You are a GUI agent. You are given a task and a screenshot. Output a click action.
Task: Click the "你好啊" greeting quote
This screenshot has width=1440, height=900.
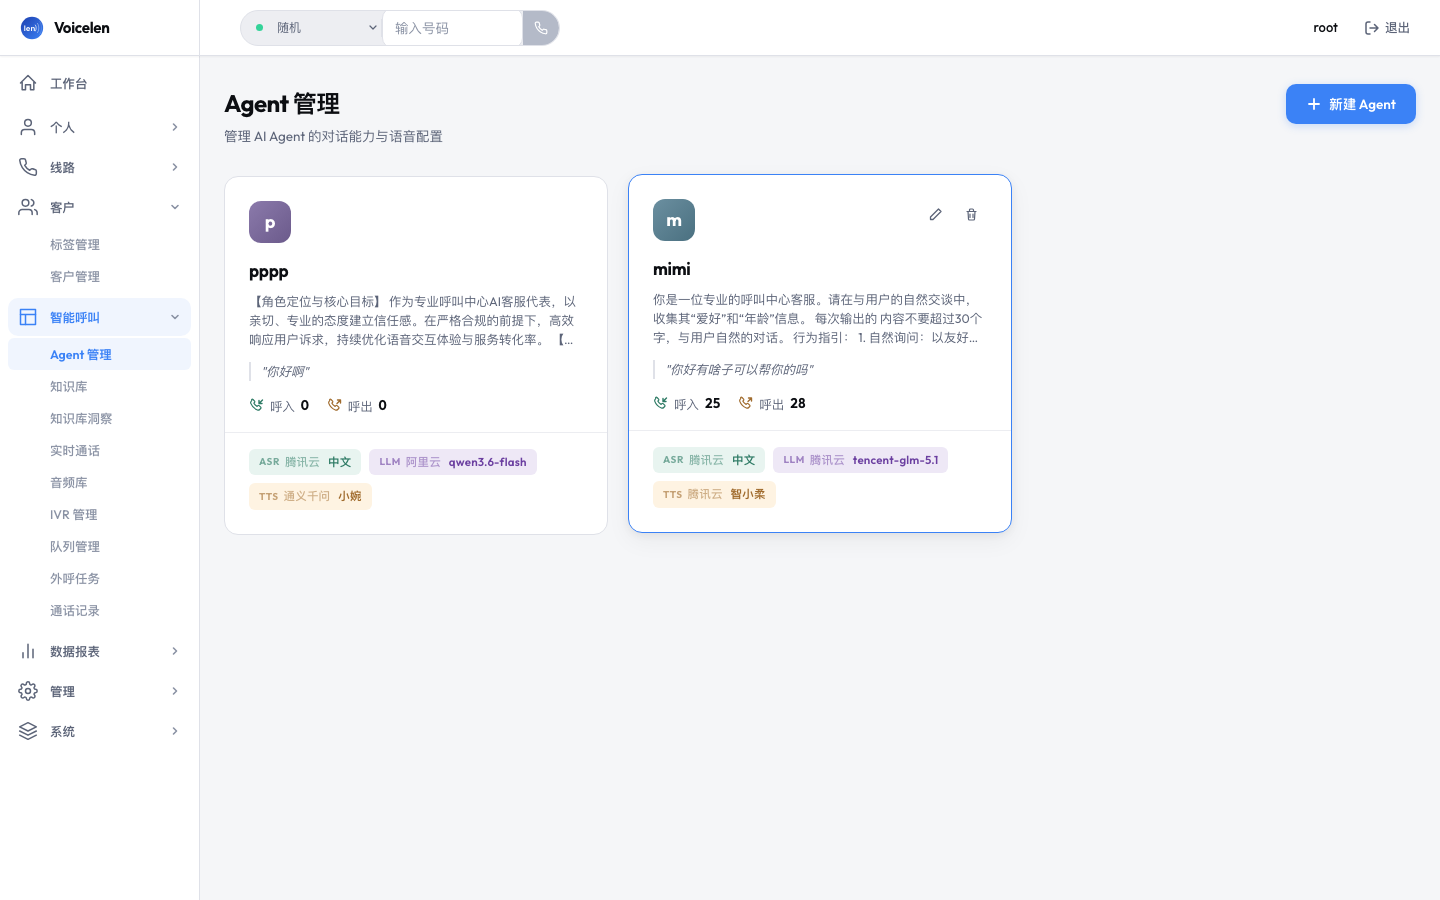point(285,371)
